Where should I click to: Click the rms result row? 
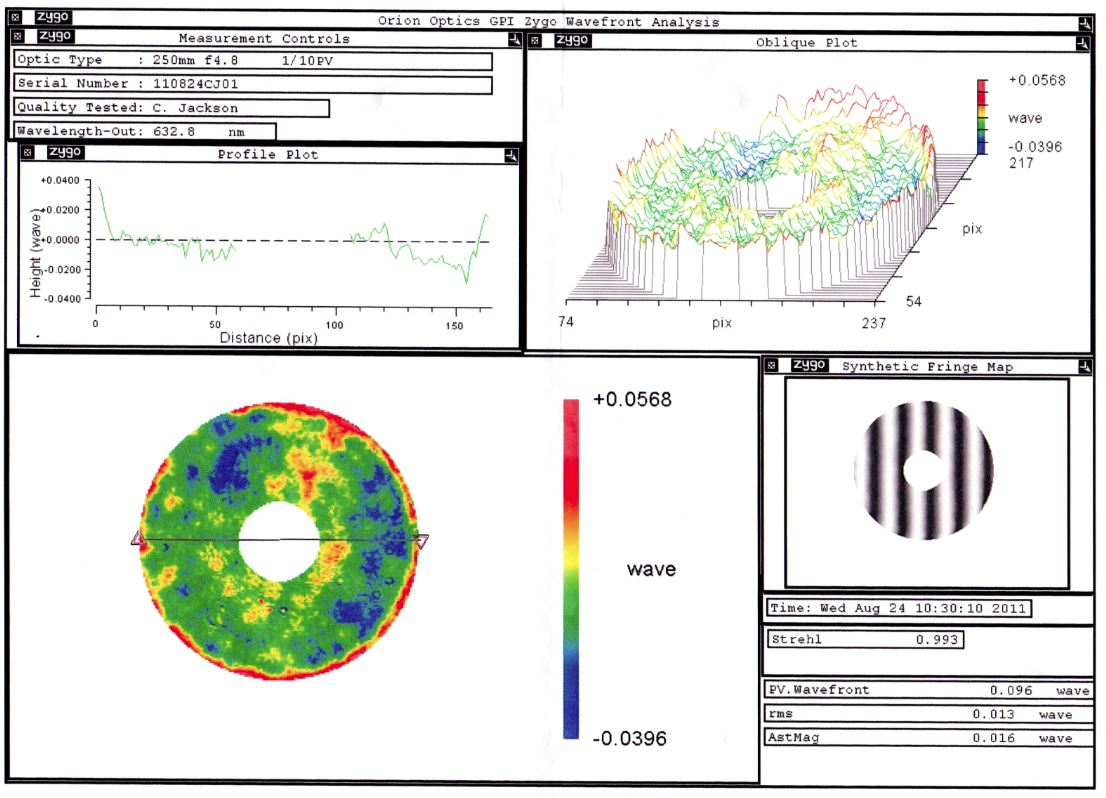(929, 714)
